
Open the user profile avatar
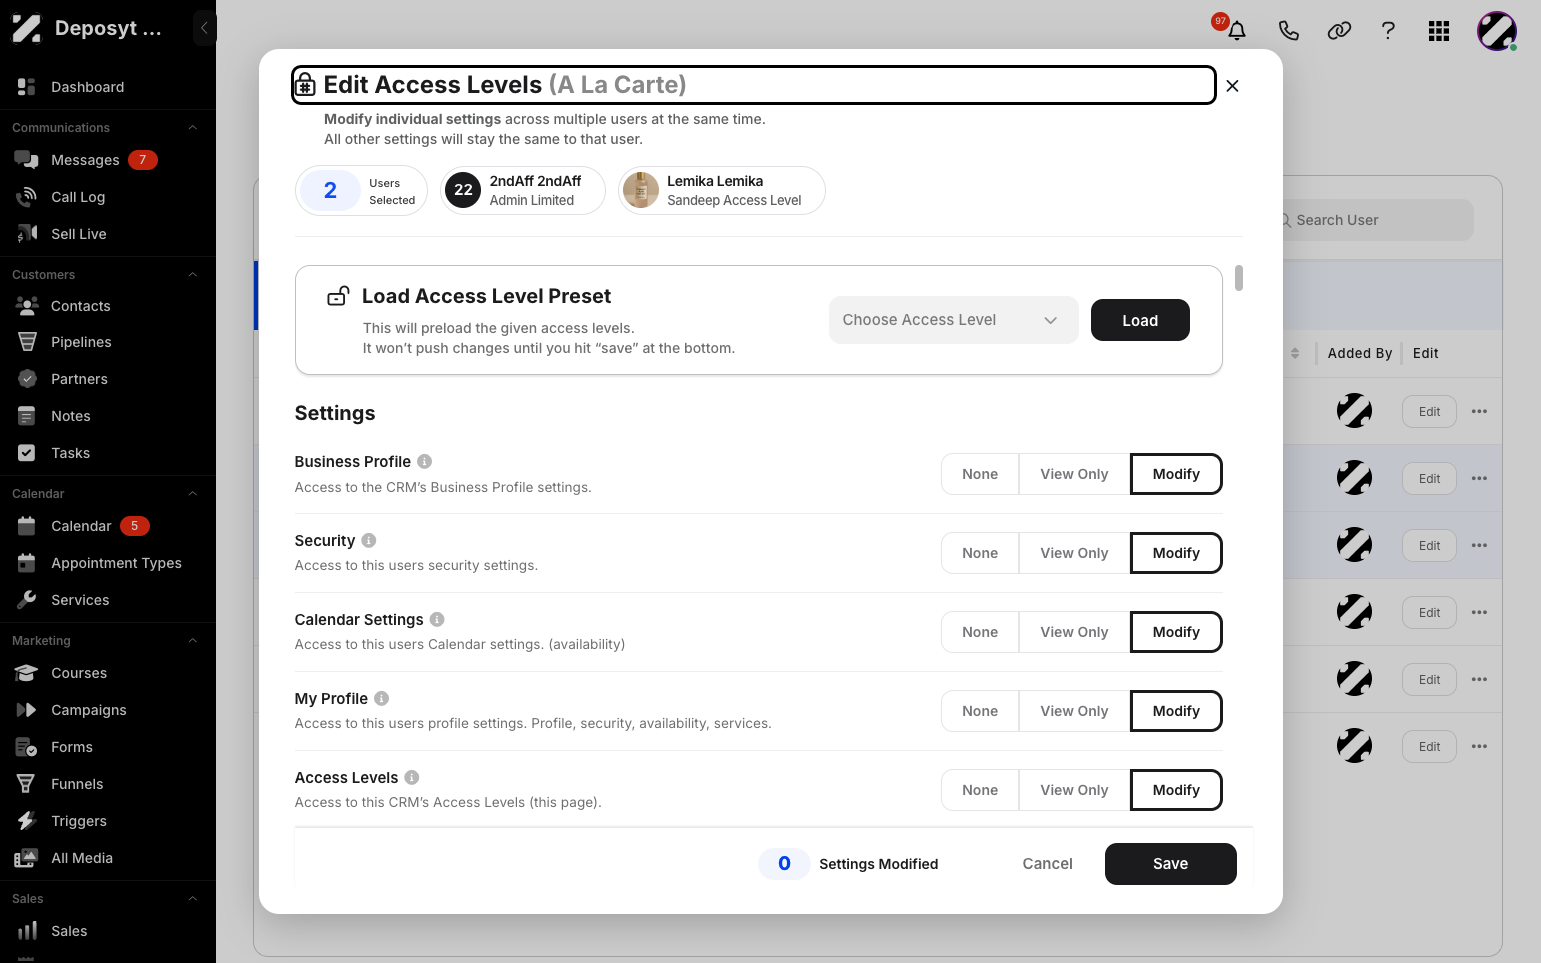click(1497, 31)
